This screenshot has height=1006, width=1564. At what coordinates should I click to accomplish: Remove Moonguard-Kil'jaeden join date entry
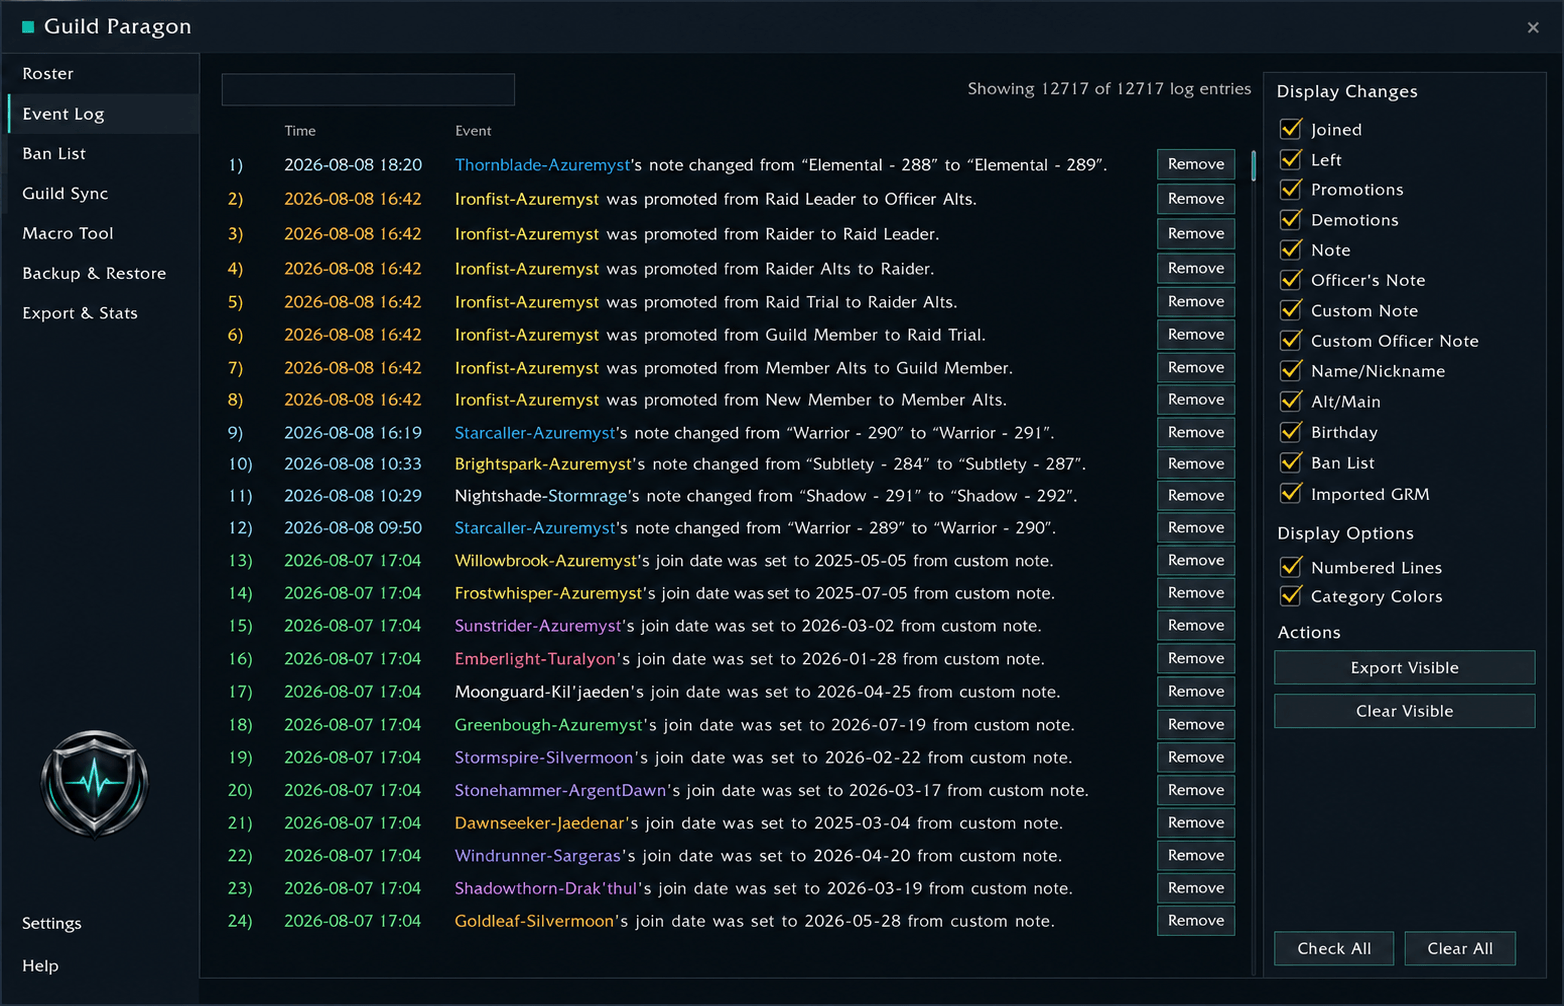coord(1196,691)
